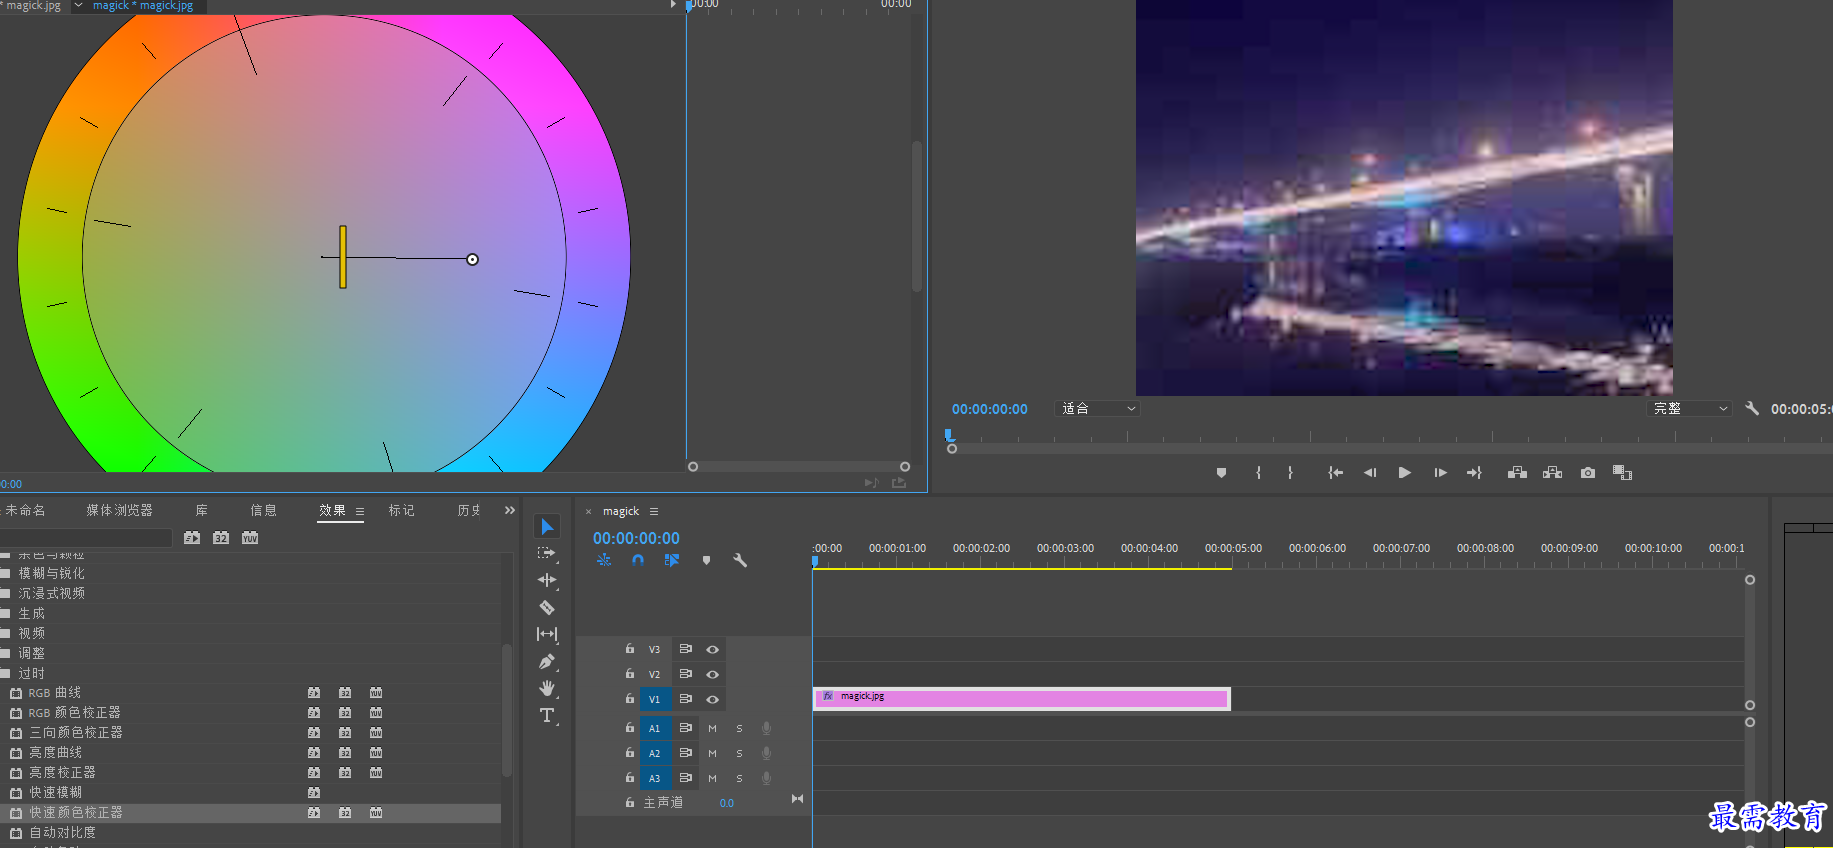
Task: Open the magick sequence panel menu
Action: point(654,511)
